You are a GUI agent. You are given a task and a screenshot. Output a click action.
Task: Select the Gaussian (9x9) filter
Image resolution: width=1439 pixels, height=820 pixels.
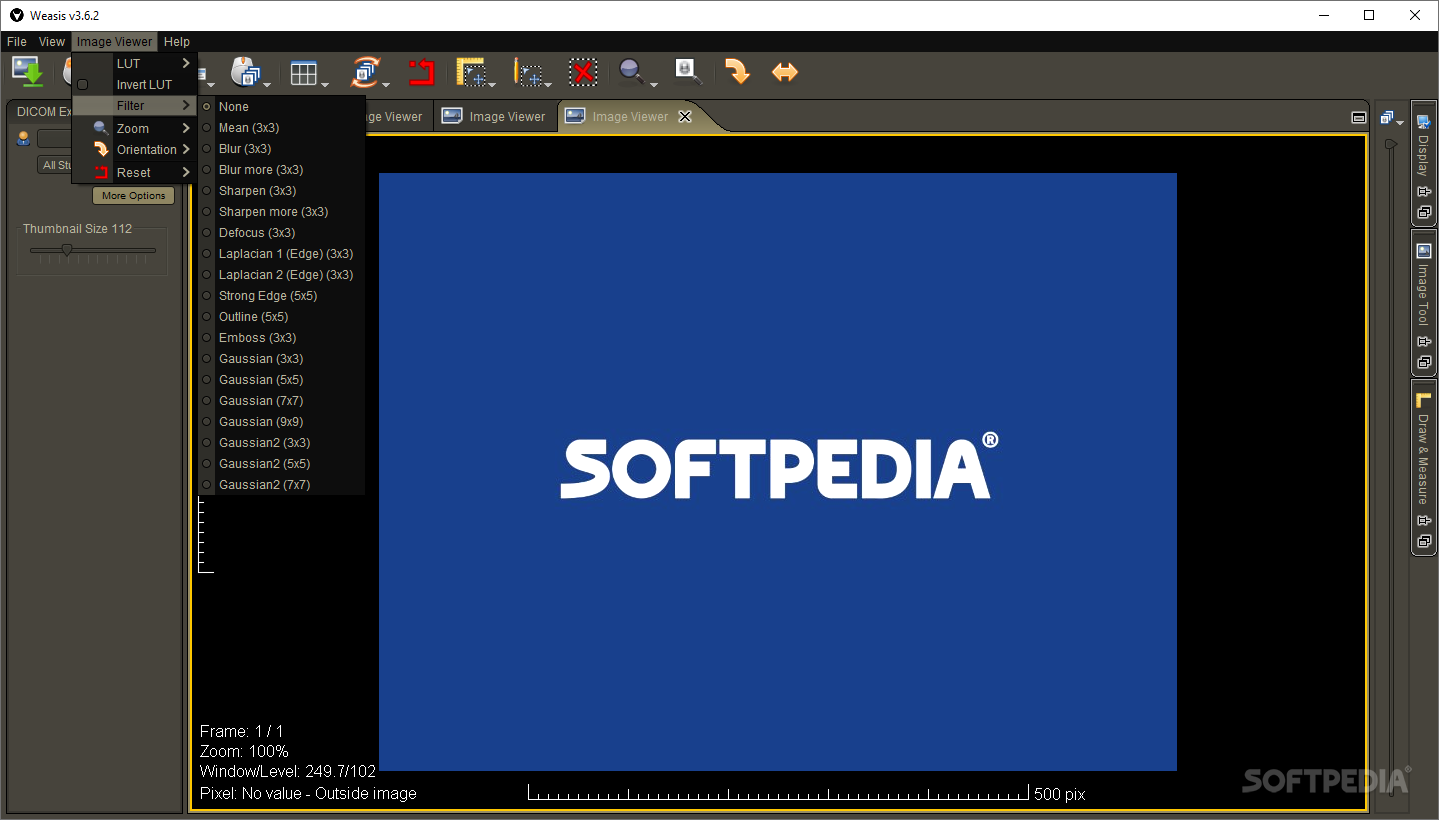pyautogui.click(x=282, y=421)
